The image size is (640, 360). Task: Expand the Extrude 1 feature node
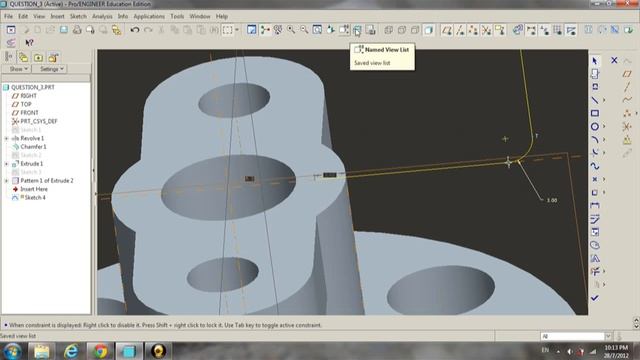click(x=6, y=164)
